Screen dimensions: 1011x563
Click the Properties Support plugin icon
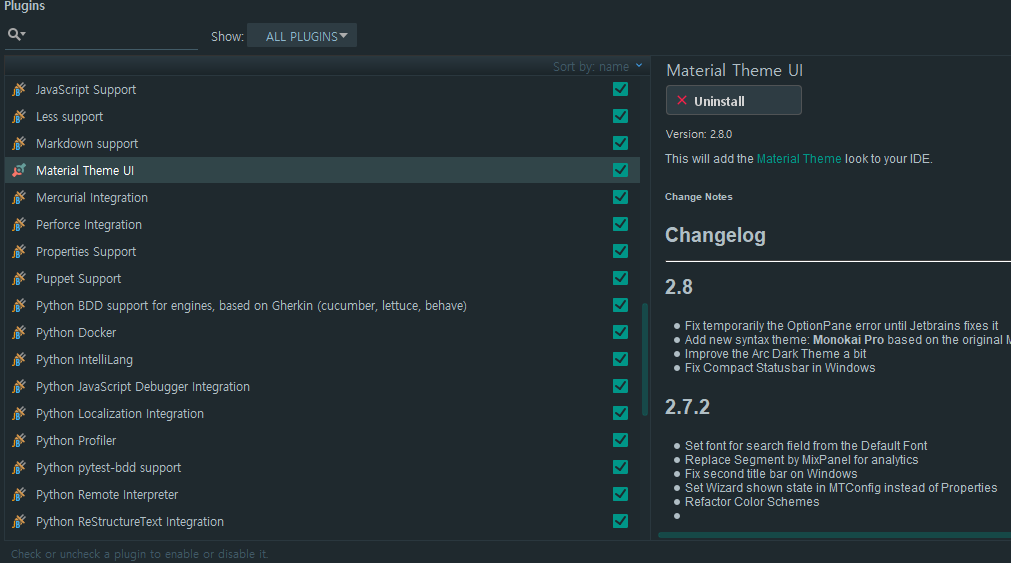[x=19, y=252]
